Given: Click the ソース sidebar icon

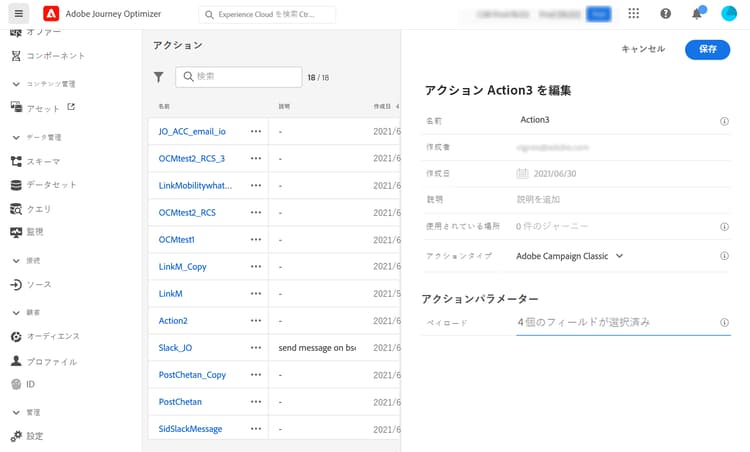Looking at the screenshot, I should [x=16, y=285].
